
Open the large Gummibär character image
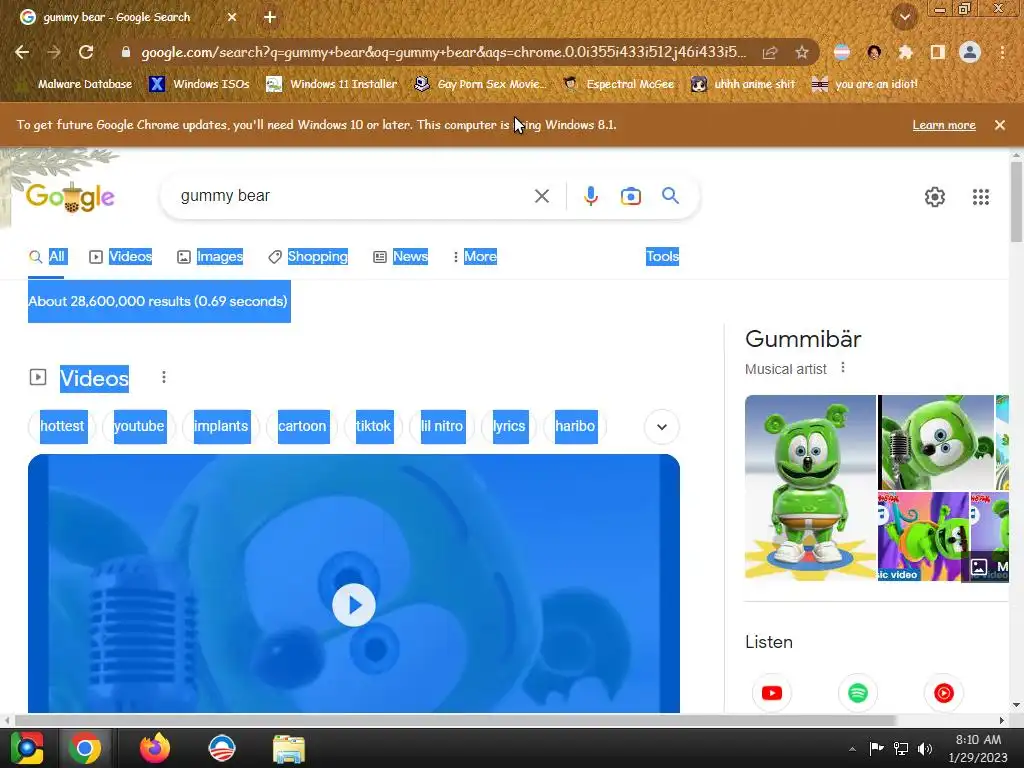tap(810, 488)
